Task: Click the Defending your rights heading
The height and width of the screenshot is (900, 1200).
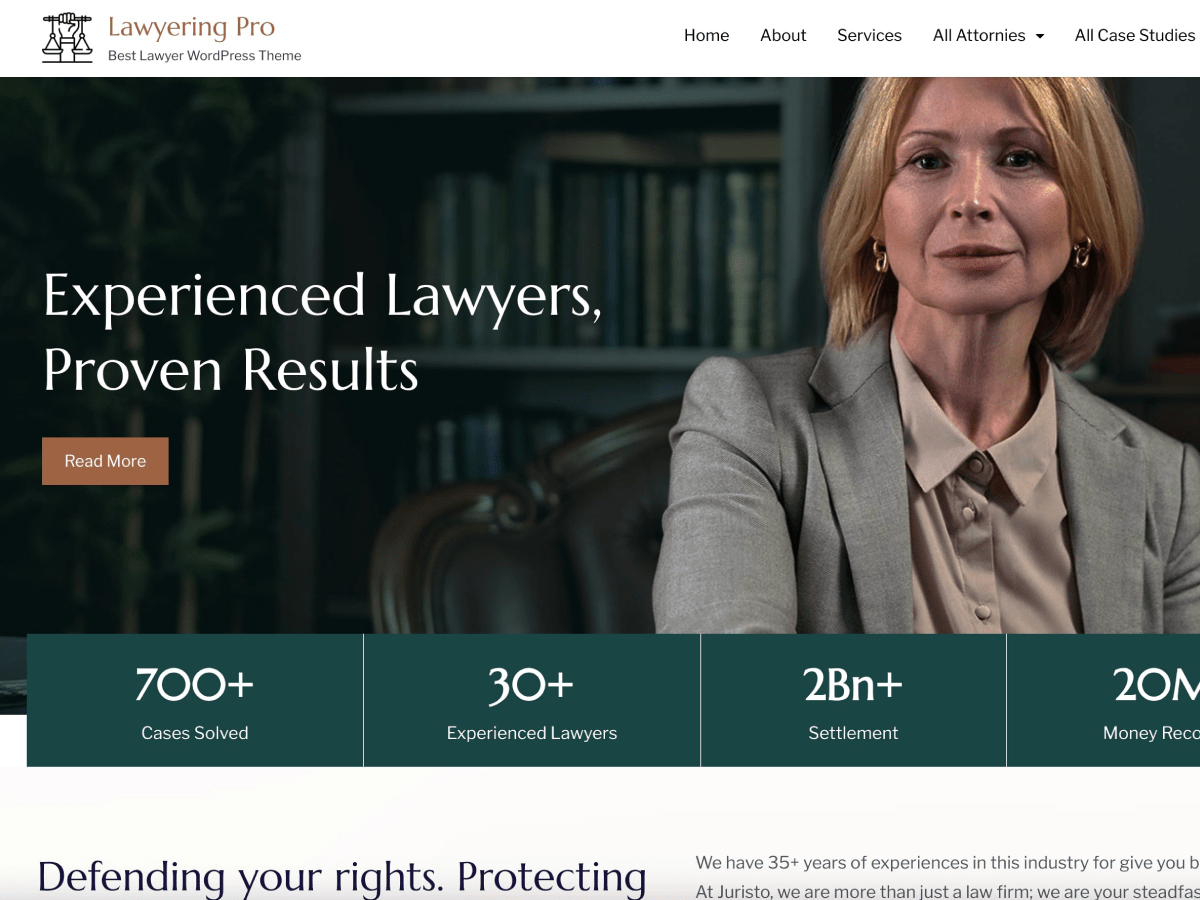Action: 342,877
